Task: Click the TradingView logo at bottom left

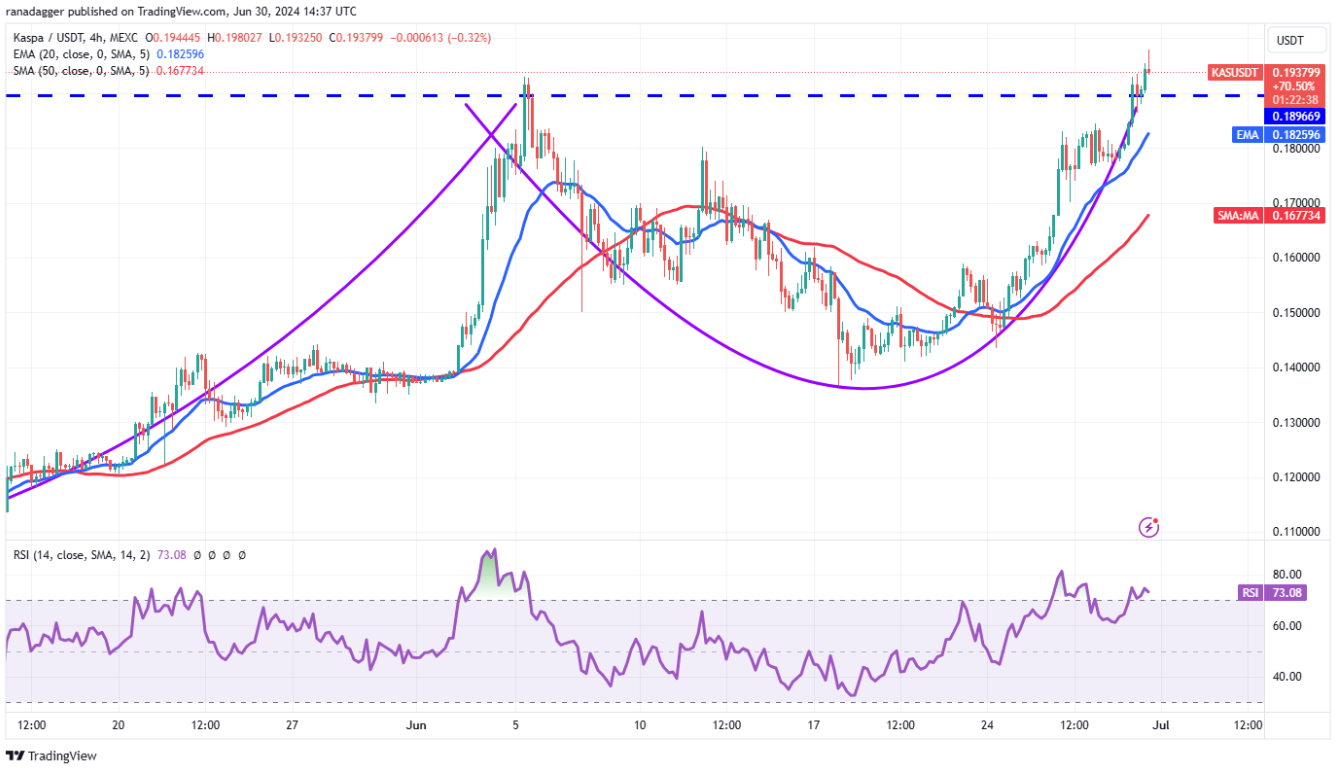Action: [52, 756]
